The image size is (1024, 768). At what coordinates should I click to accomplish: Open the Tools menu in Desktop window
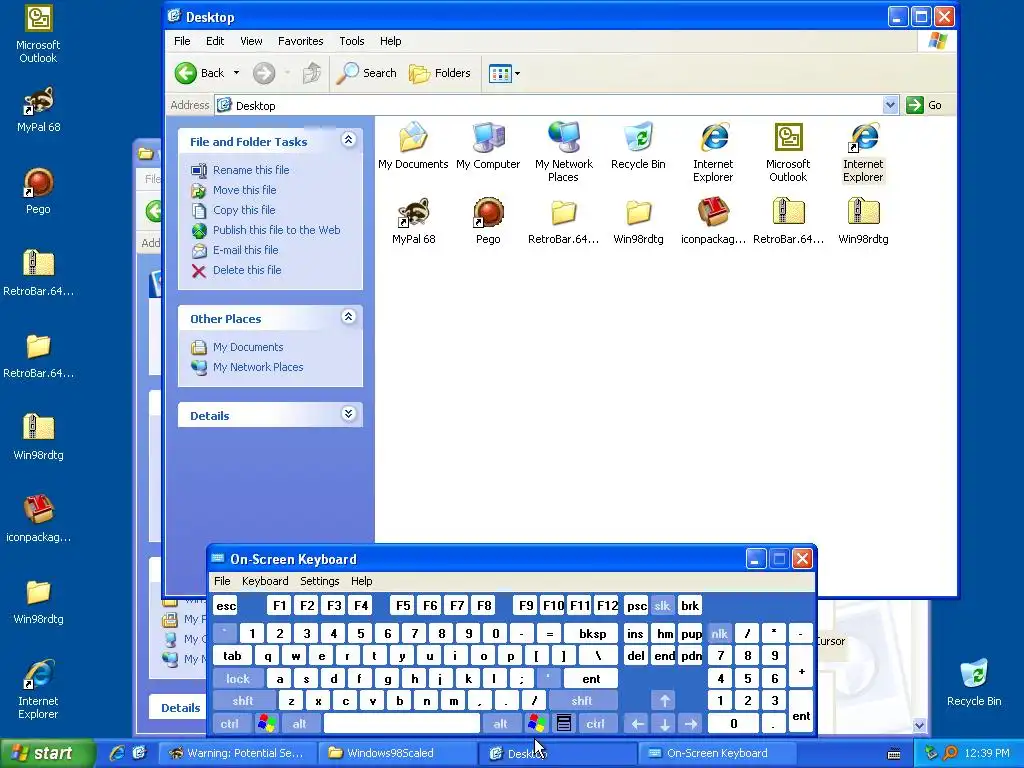pos(351,41)
